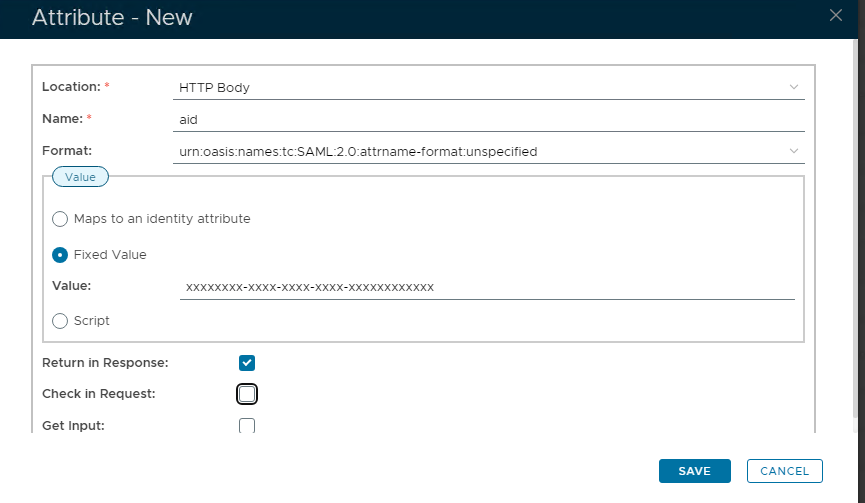Click the Return in Response label
The width and height of the screenshot is (865, 503).
pyautogui.click(x=105, y=362)
